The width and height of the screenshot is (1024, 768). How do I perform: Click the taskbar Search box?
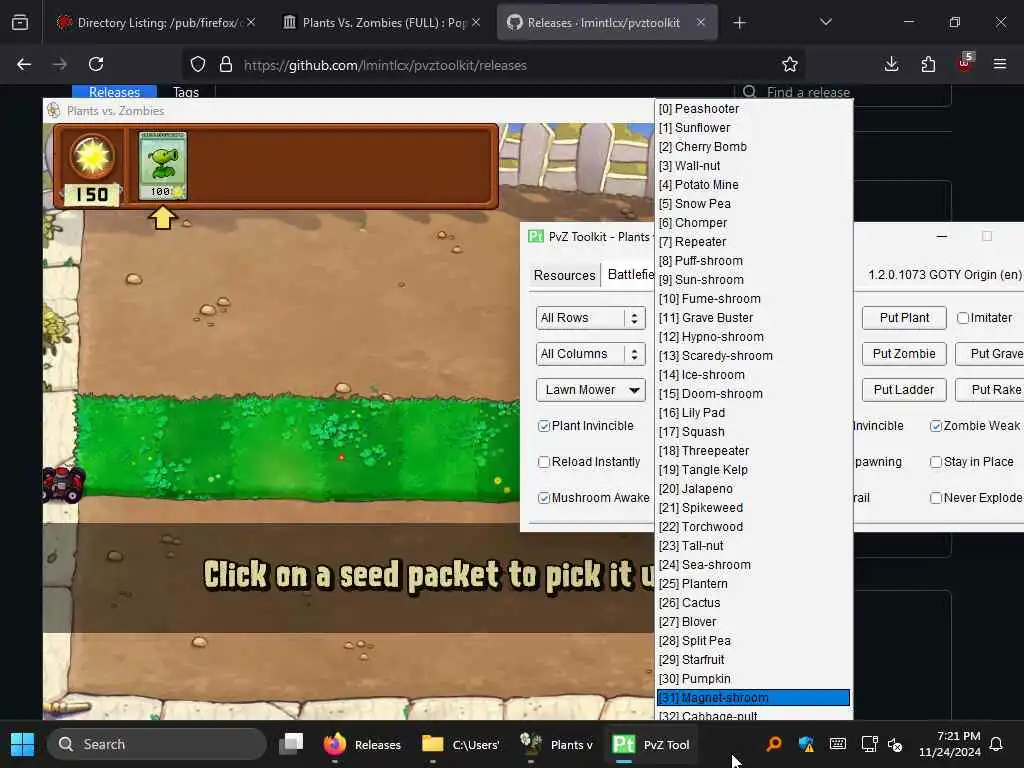coord(157,744)
